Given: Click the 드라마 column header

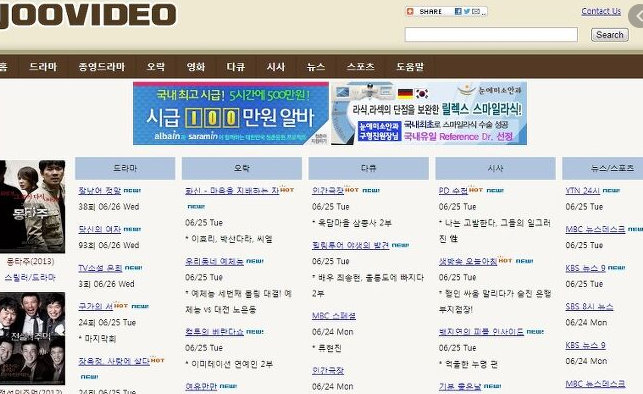Looking at the screenshot, I should (x=125, y=168).
